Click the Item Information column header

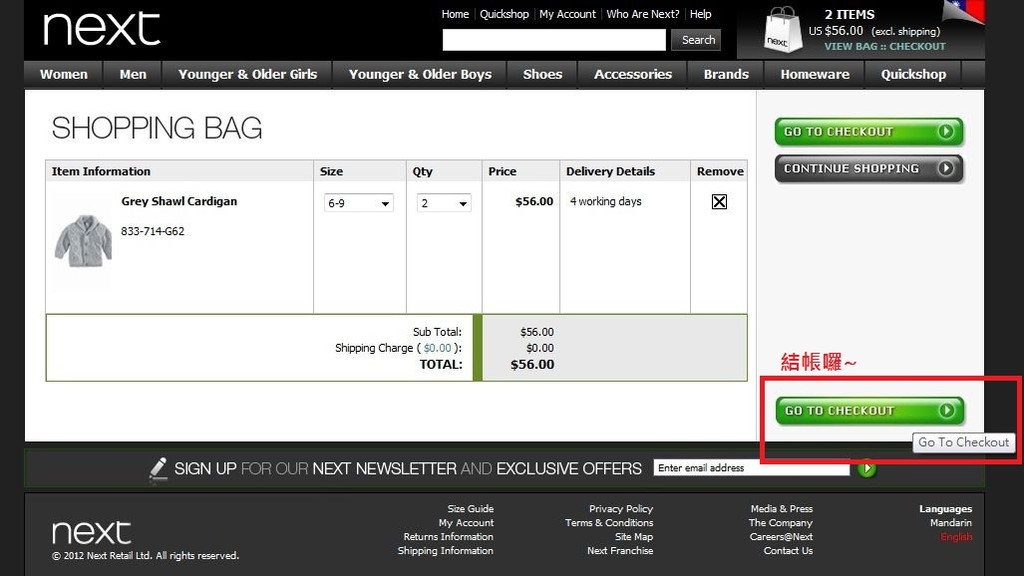(x=101, y=171)
